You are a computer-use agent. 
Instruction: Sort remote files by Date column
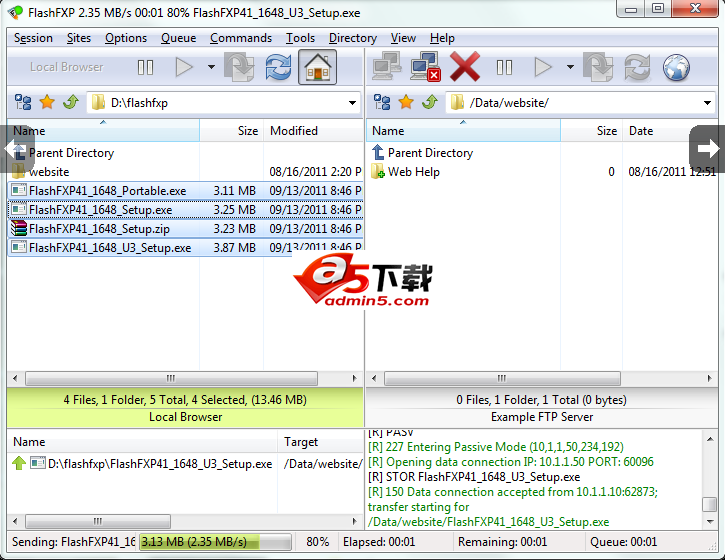[x=670, y=131]
